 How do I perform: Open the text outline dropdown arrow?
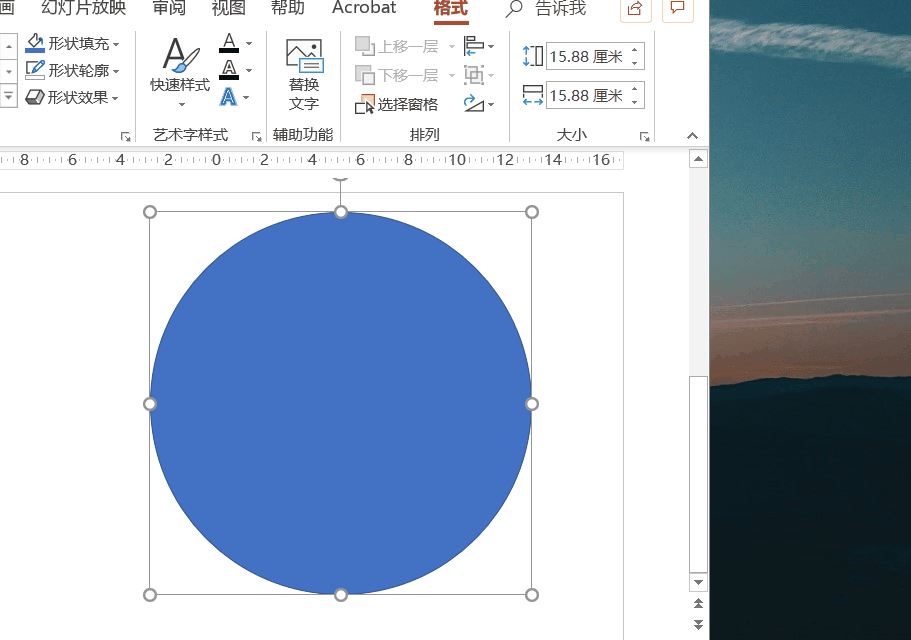[249, 70]
